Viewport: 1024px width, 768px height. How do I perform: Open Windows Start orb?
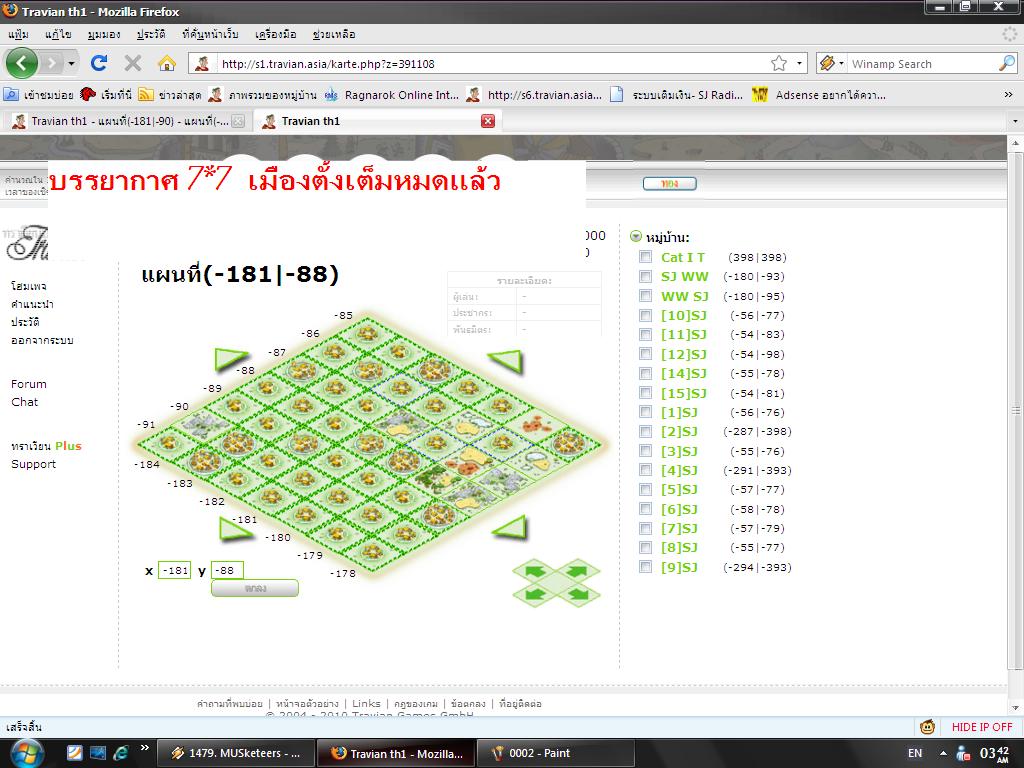27,753
